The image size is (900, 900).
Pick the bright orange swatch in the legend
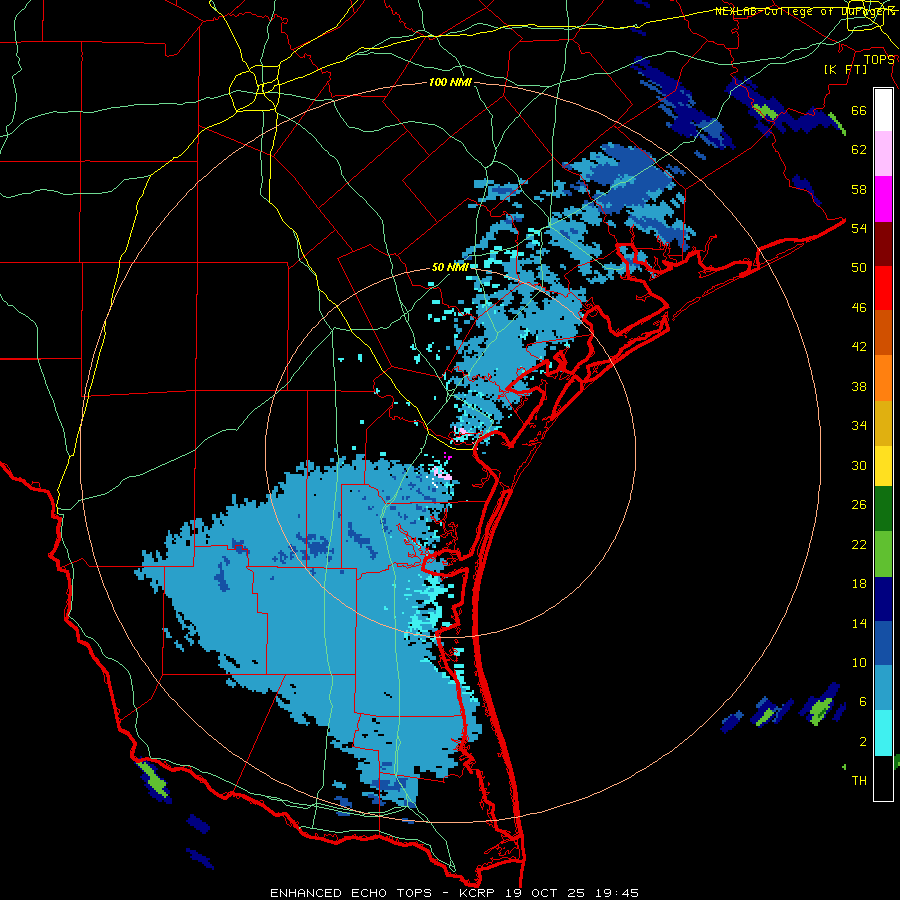coord(883,378)
